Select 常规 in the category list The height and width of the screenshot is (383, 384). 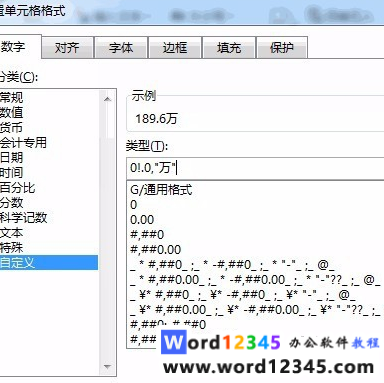(x=49, y=98)
